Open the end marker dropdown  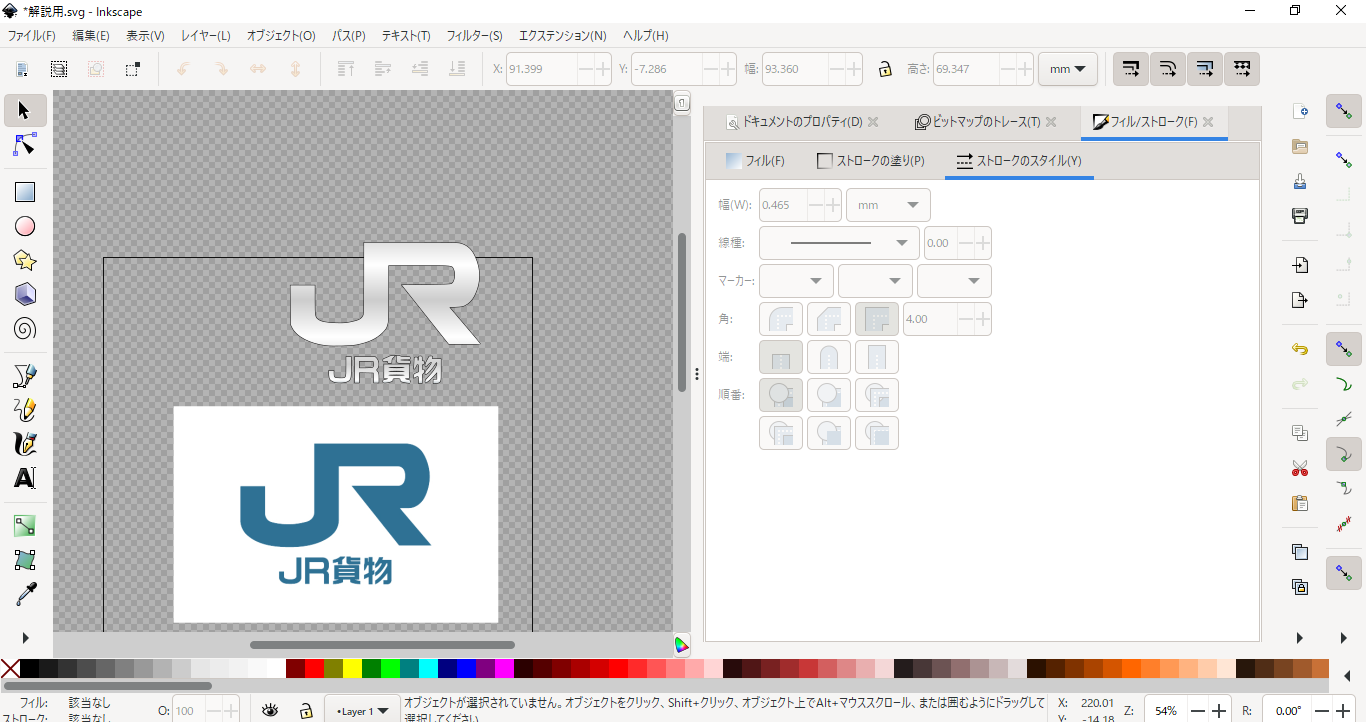954,281
